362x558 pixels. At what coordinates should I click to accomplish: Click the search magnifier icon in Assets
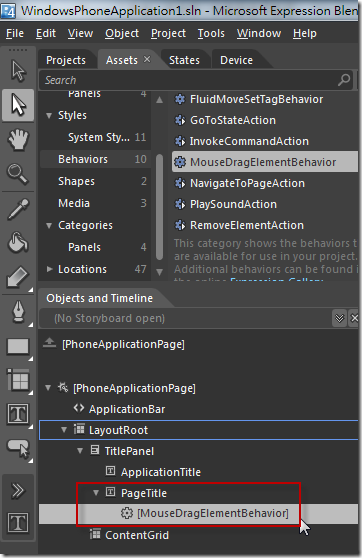click(344, 80)
